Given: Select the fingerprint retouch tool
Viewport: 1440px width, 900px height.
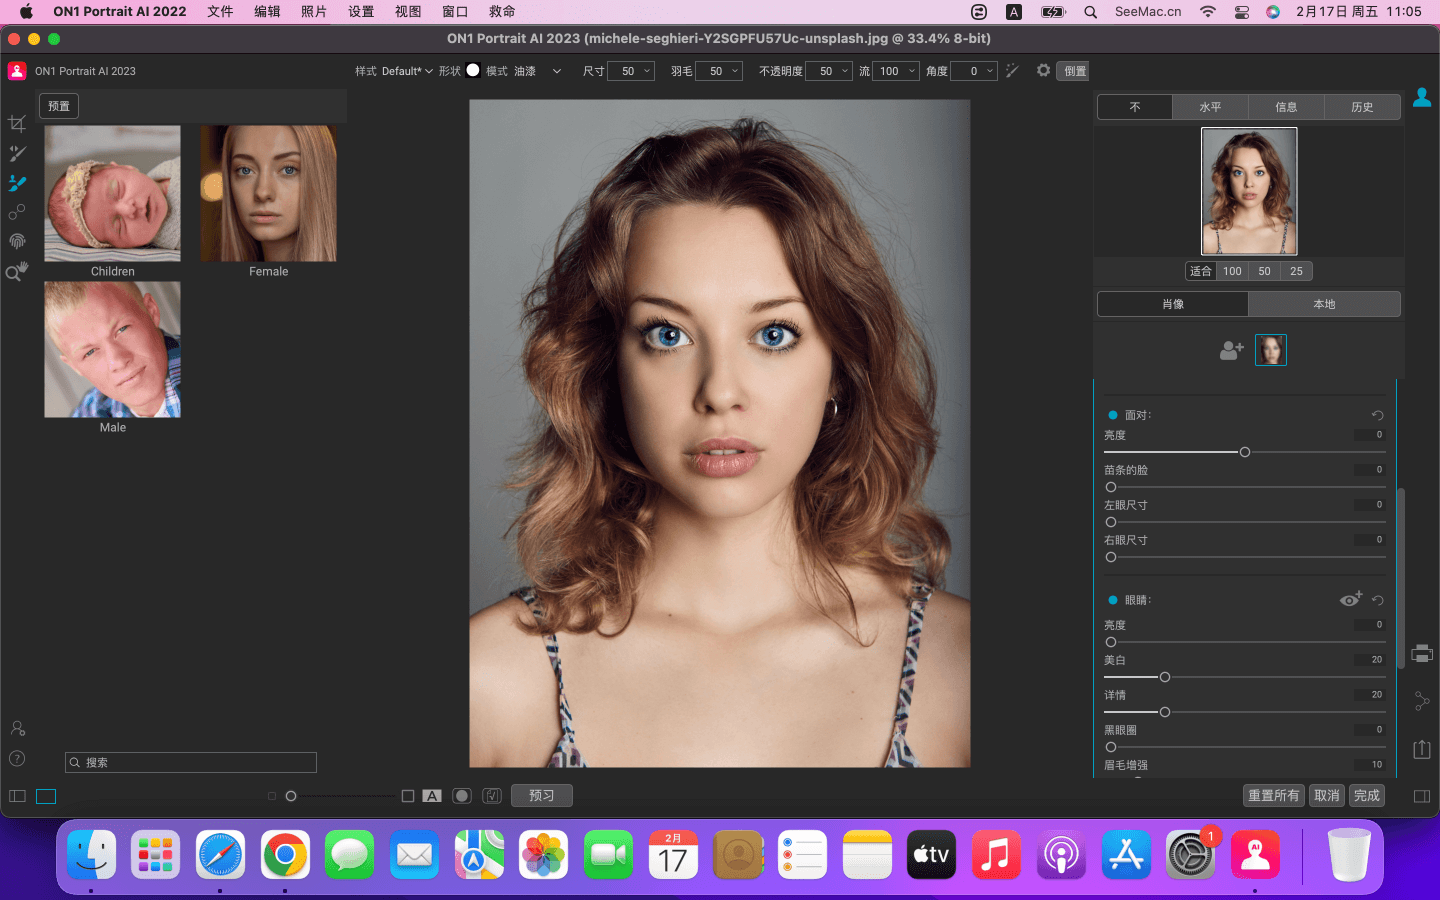Looking at the screenshot, I should coord(17,241).
